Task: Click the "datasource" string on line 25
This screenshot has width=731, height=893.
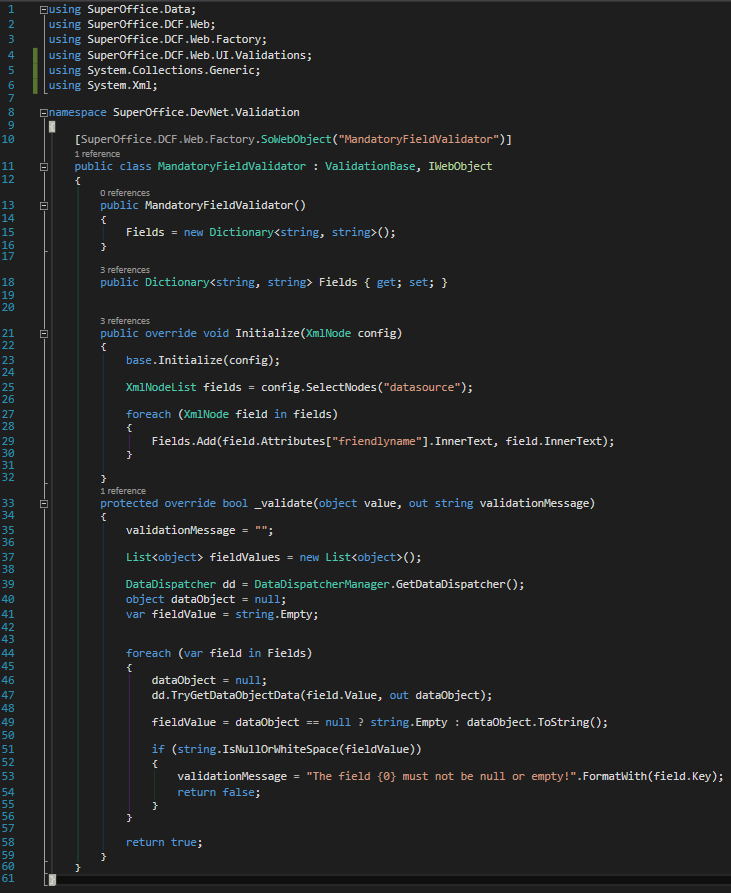Action: click(x=422, y=387)
